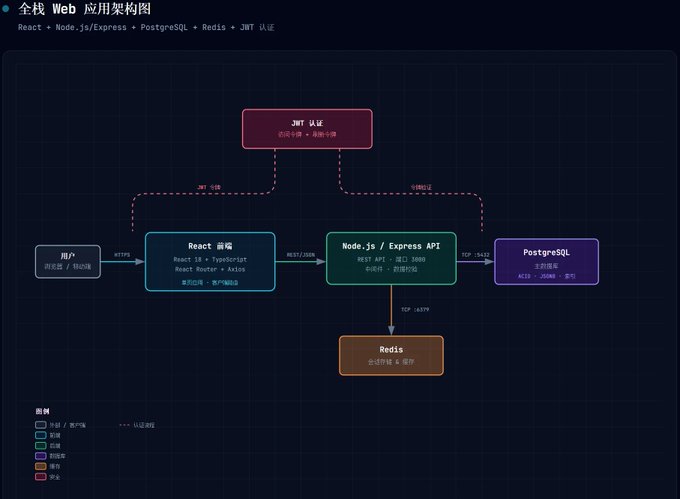The width and height of the screenshot is (680, 499).
Task: Select the JWT 认证 node
Action: click(x=307, y=129)
